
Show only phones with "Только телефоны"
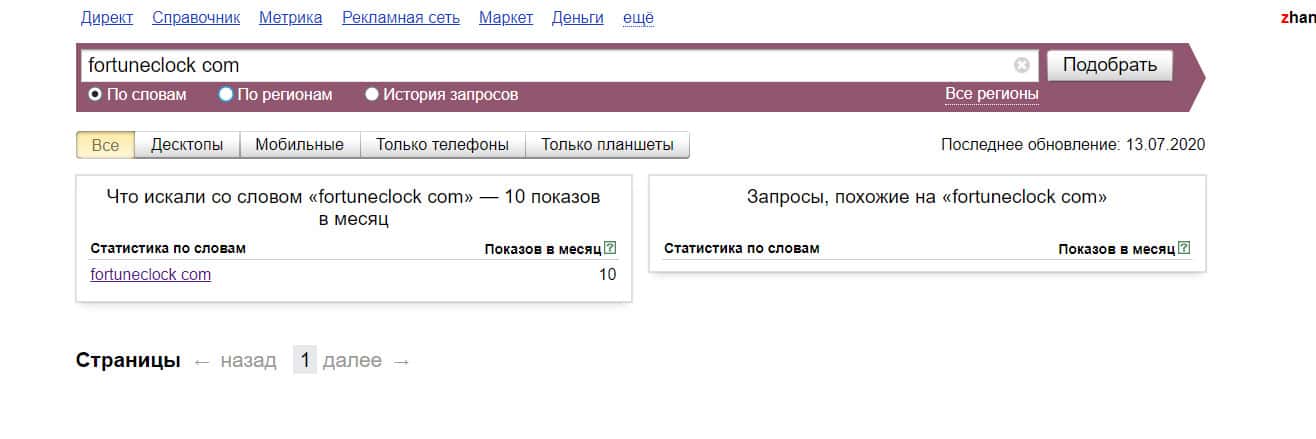tap(442, 145)
